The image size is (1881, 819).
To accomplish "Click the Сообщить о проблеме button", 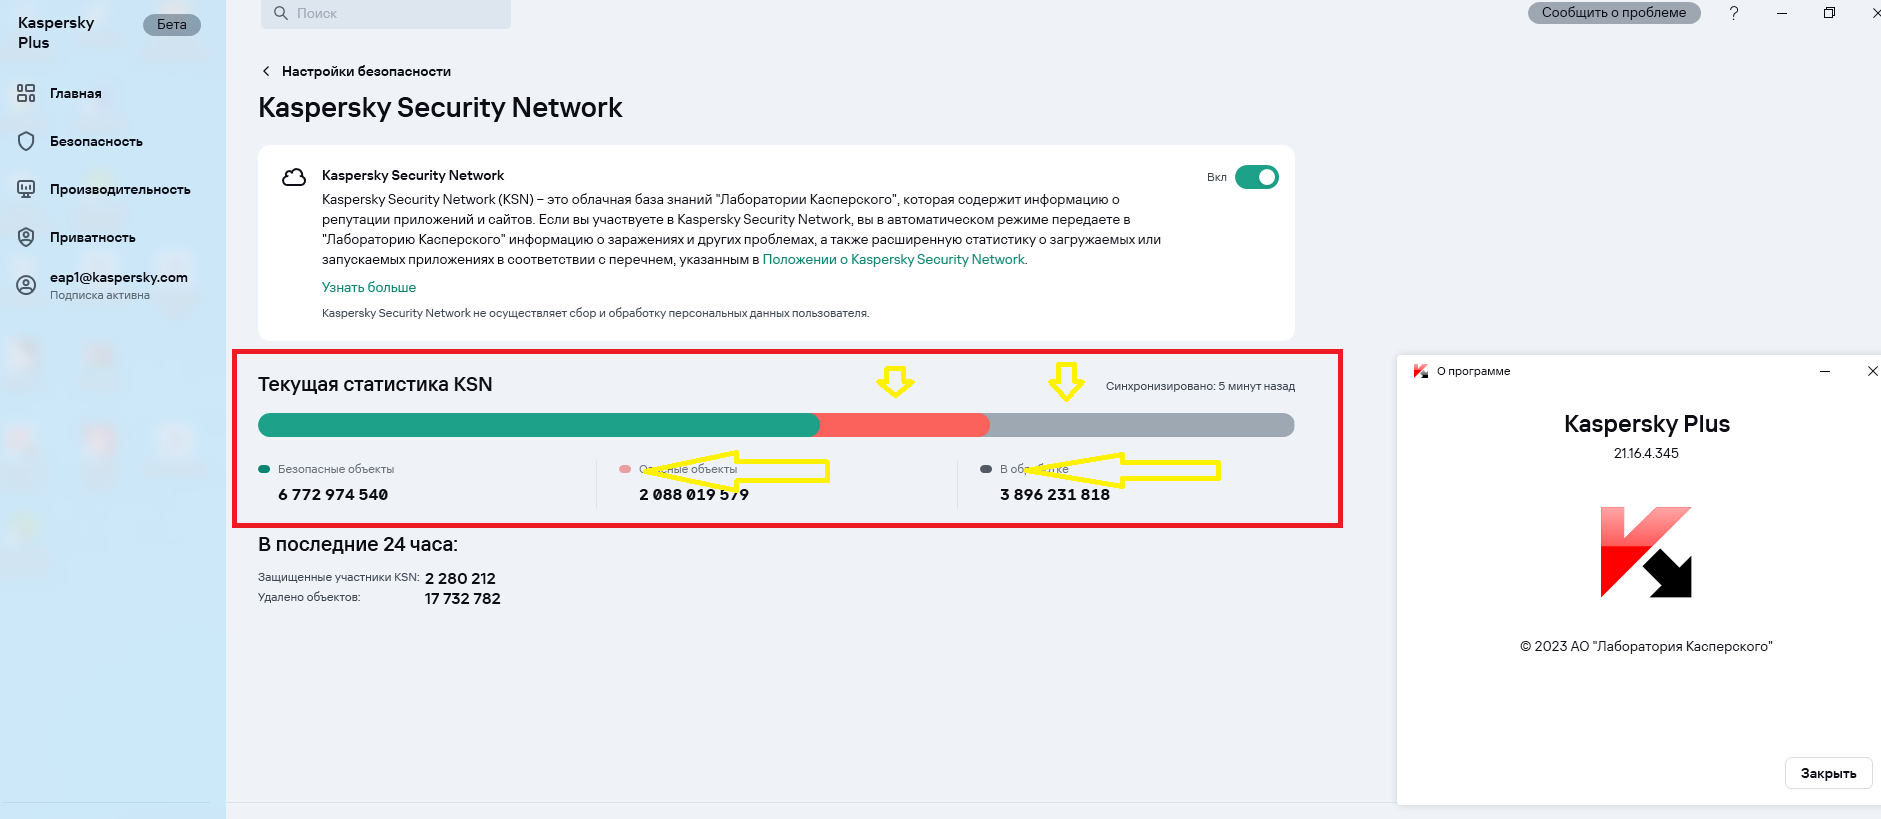I will 1614,13.
